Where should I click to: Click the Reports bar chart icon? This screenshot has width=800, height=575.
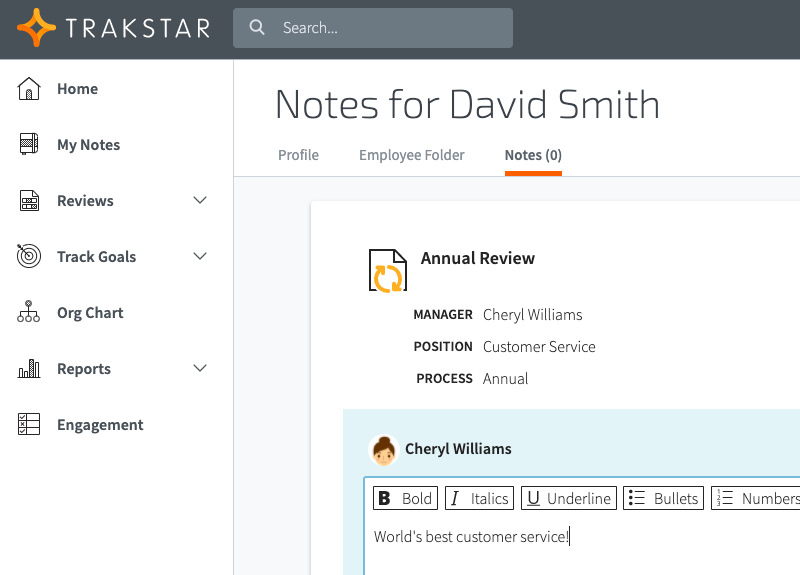click(29, 368)
